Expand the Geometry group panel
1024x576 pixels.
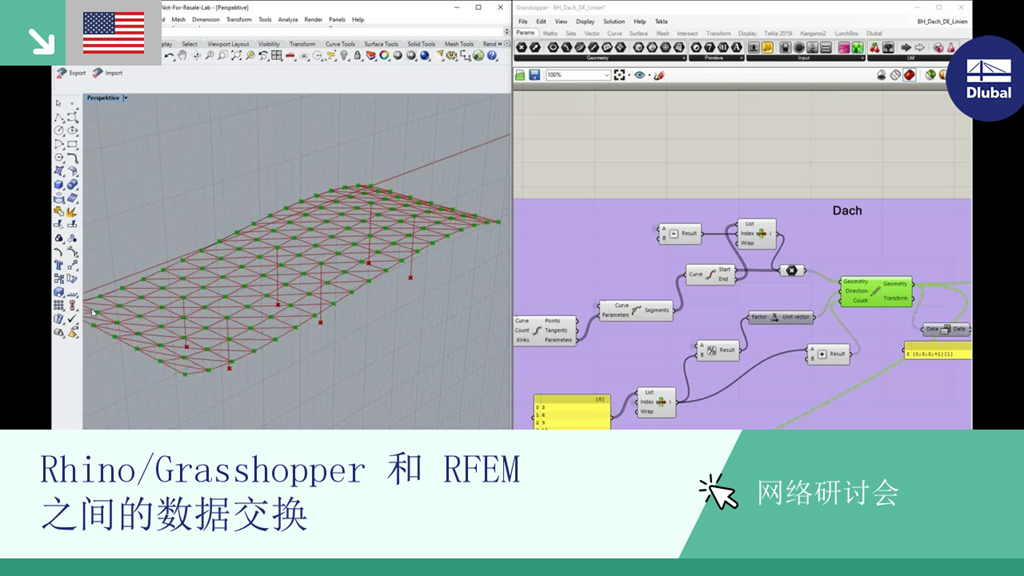[684, 58]
